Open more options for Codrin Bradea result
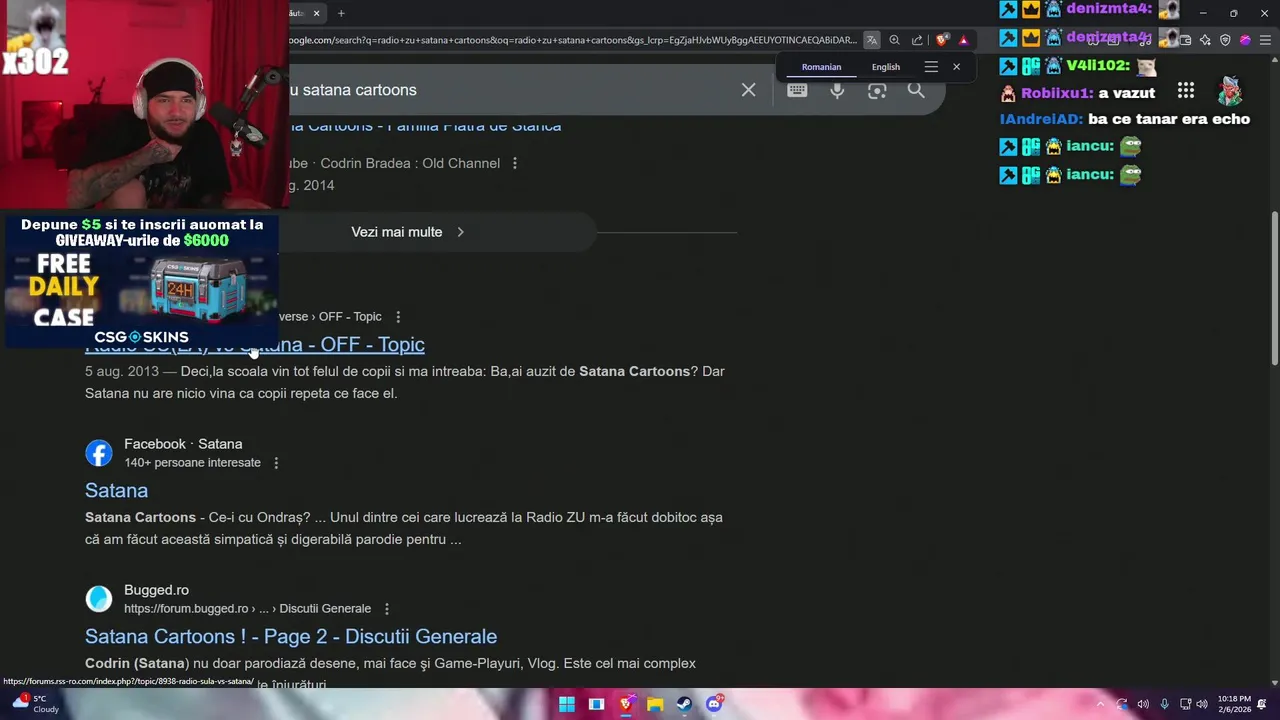Screen dimensions: 1280x720 pyautogui.click(x=515, y=163)
